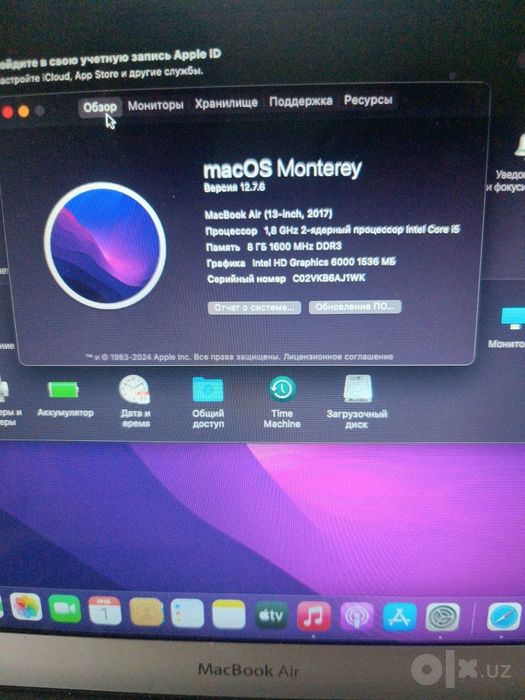Viewport: 525px width, 700px height.
Task: Click the Обновление ПО button
Action: 355,307
